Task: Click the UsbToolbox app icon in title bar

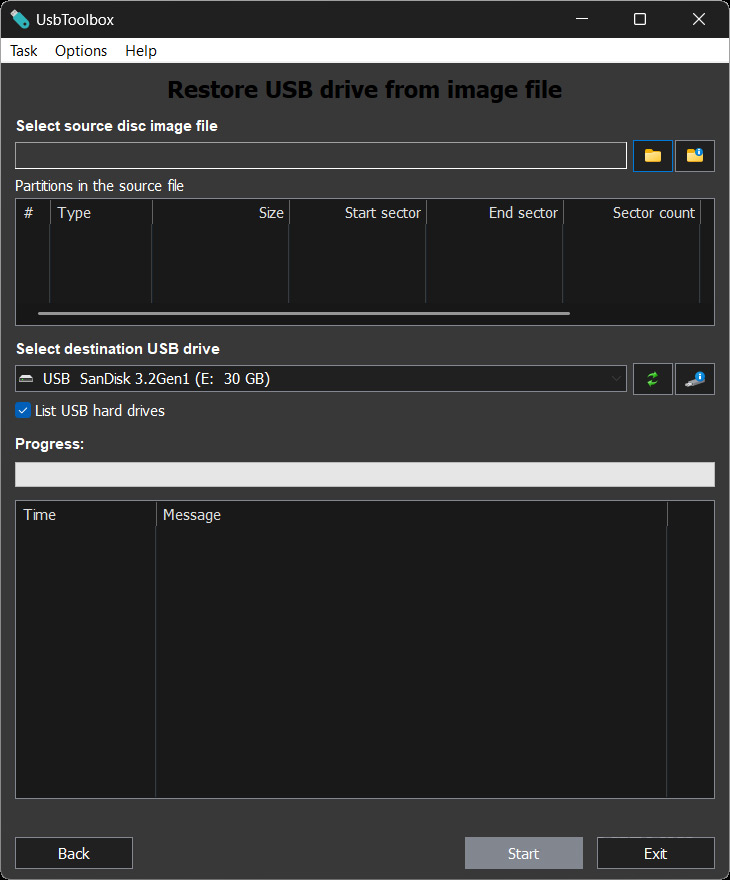Action: (x=20, y=20)
